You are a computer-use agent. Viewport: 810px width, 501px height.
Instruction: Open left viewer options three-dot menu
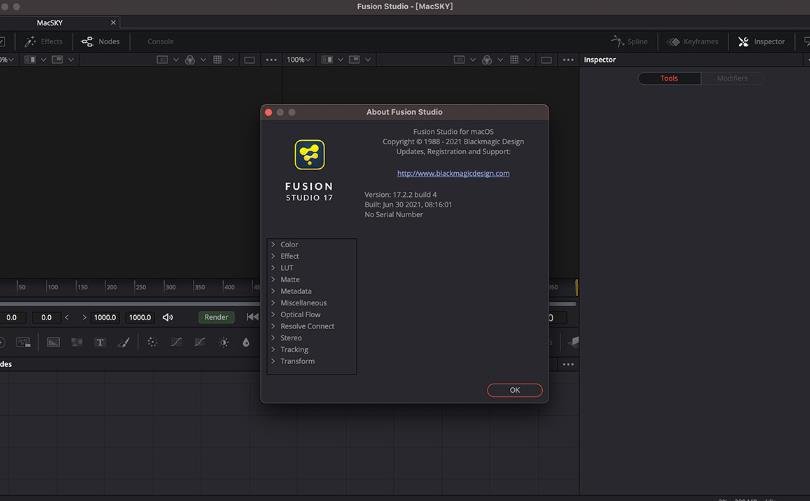(271, 60)
